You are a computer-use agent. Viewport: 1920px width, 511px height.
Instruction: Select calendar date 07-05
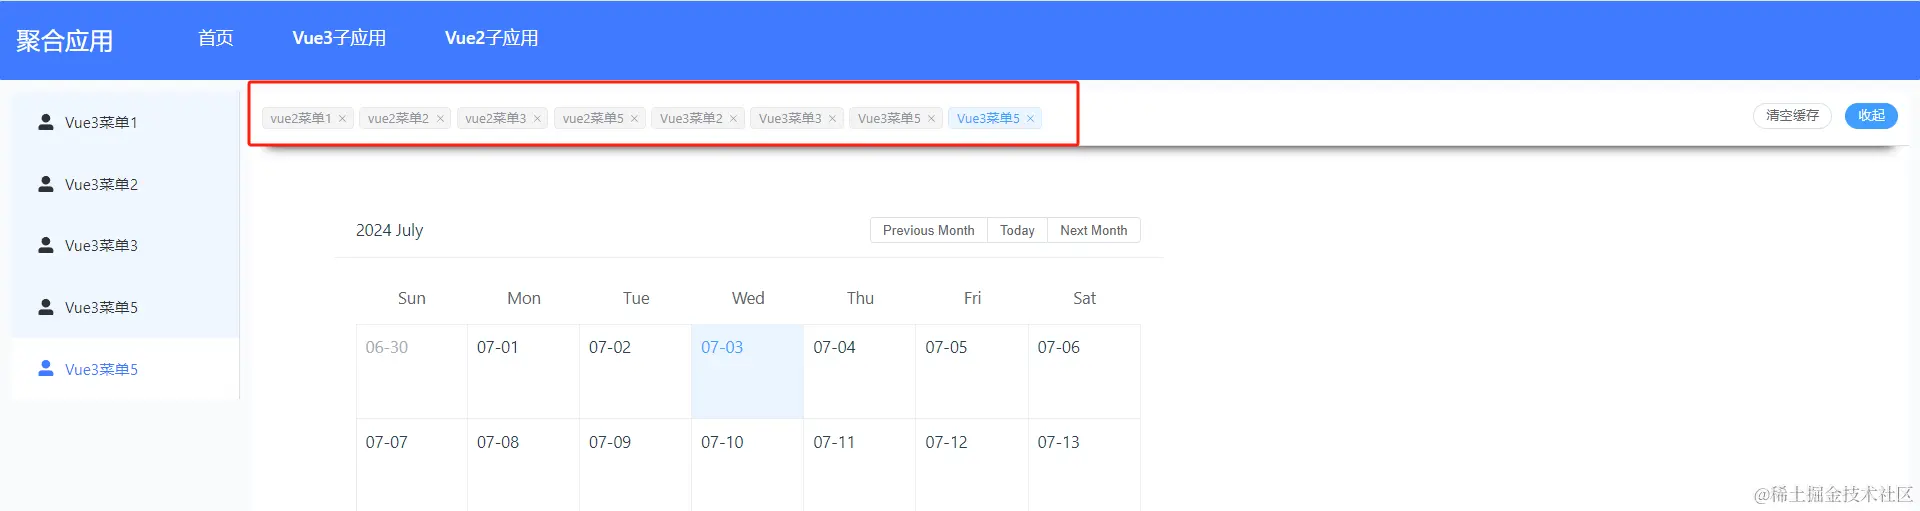(x=971, y=371)
